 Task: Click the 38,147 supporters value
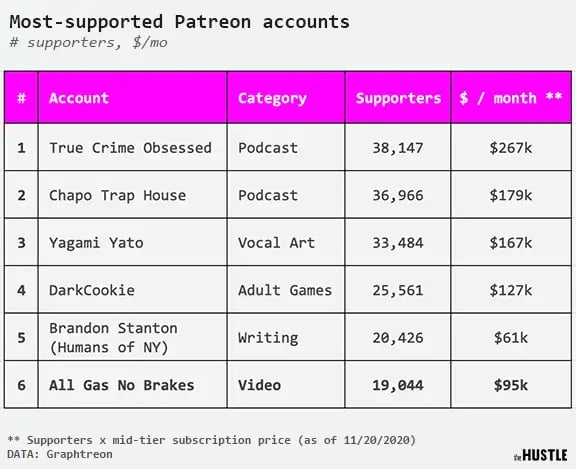[398, 147]
